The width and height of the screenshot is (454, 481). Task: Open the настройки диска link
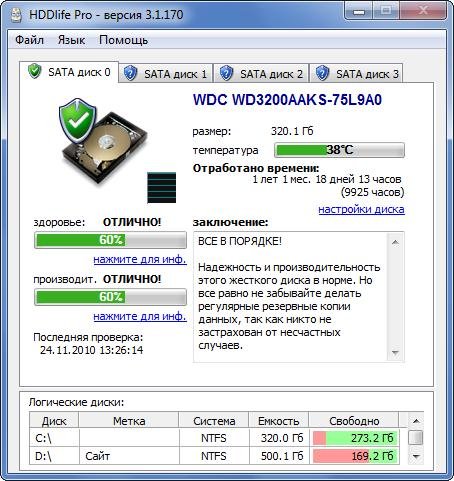pyautogui.click(x=361, y=209)
